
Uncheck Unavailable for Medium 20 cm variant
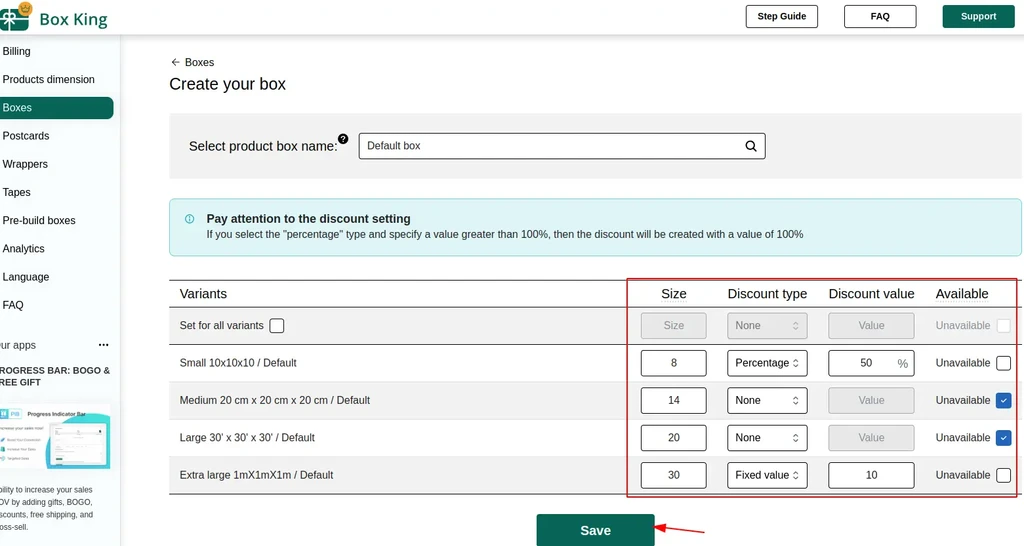click(1004, 400)
